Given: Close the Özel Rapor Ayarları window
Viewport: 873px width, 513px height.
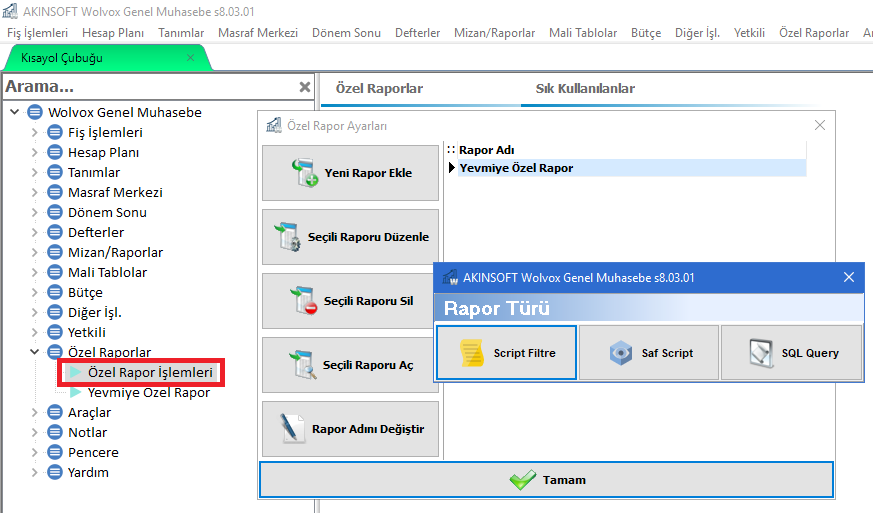Looking at the screenshot, I should pyautogui.click(x=820, y=125).
